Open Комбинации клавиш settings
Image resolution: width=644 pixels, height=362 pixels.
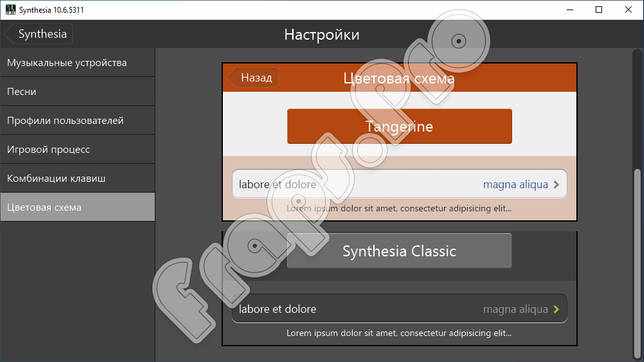(x=77, y=178)
